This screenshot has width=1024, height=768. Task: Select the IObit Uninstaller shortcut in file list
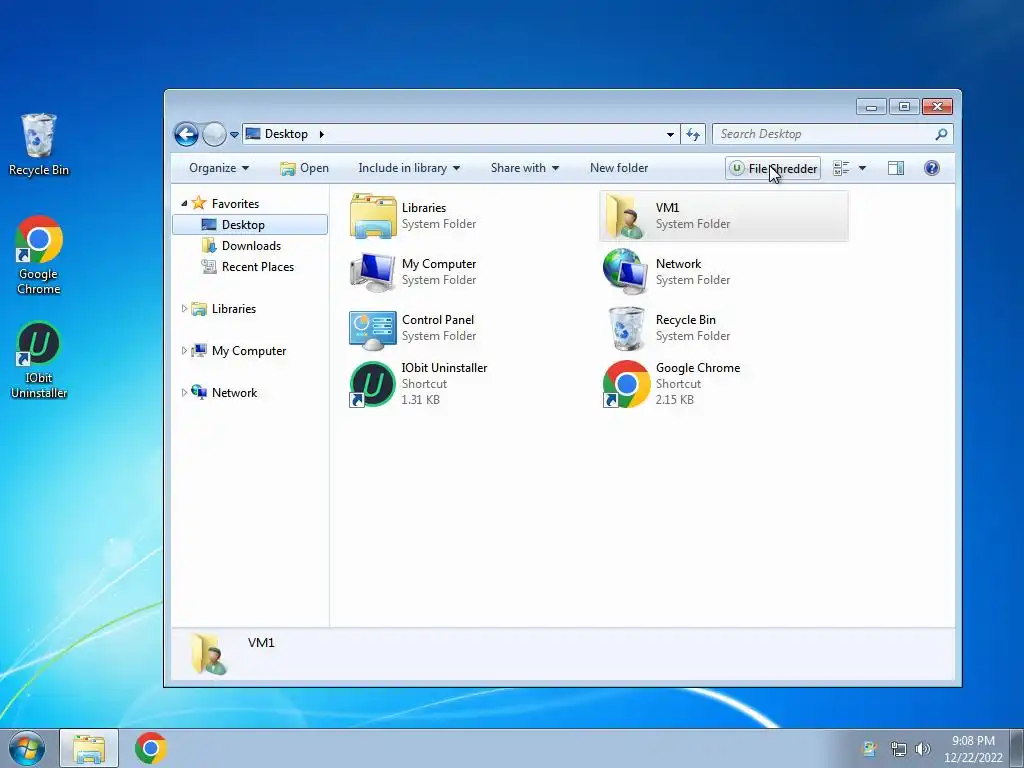372,384
